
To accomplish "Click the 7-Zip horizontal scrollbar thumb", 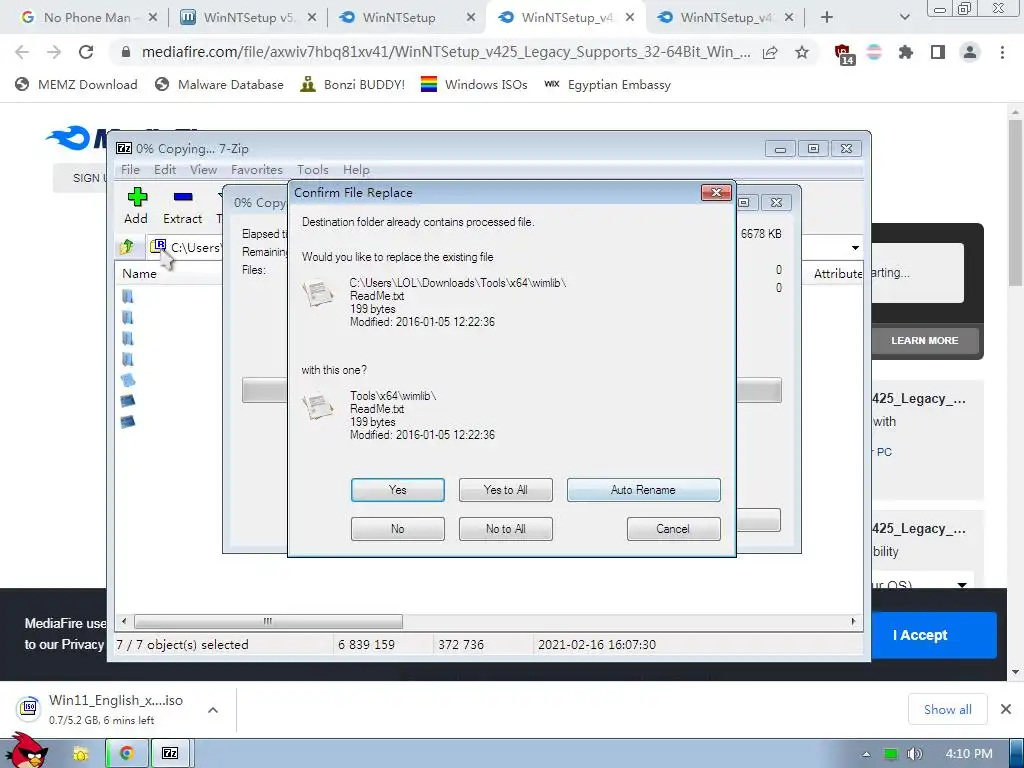I will 268,621.
